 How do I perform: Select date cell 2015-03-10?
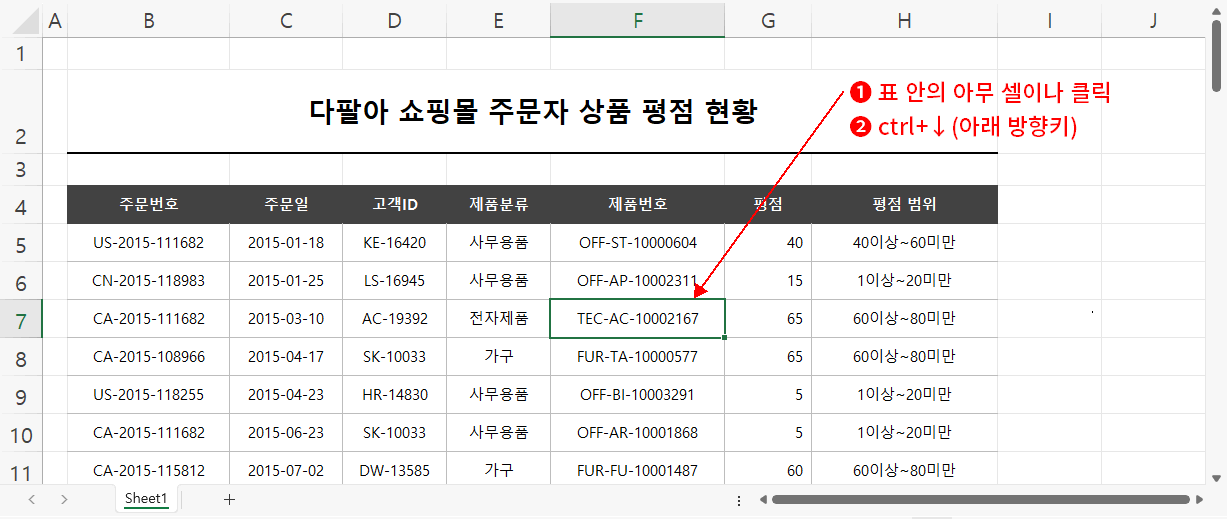click(286, 319)
